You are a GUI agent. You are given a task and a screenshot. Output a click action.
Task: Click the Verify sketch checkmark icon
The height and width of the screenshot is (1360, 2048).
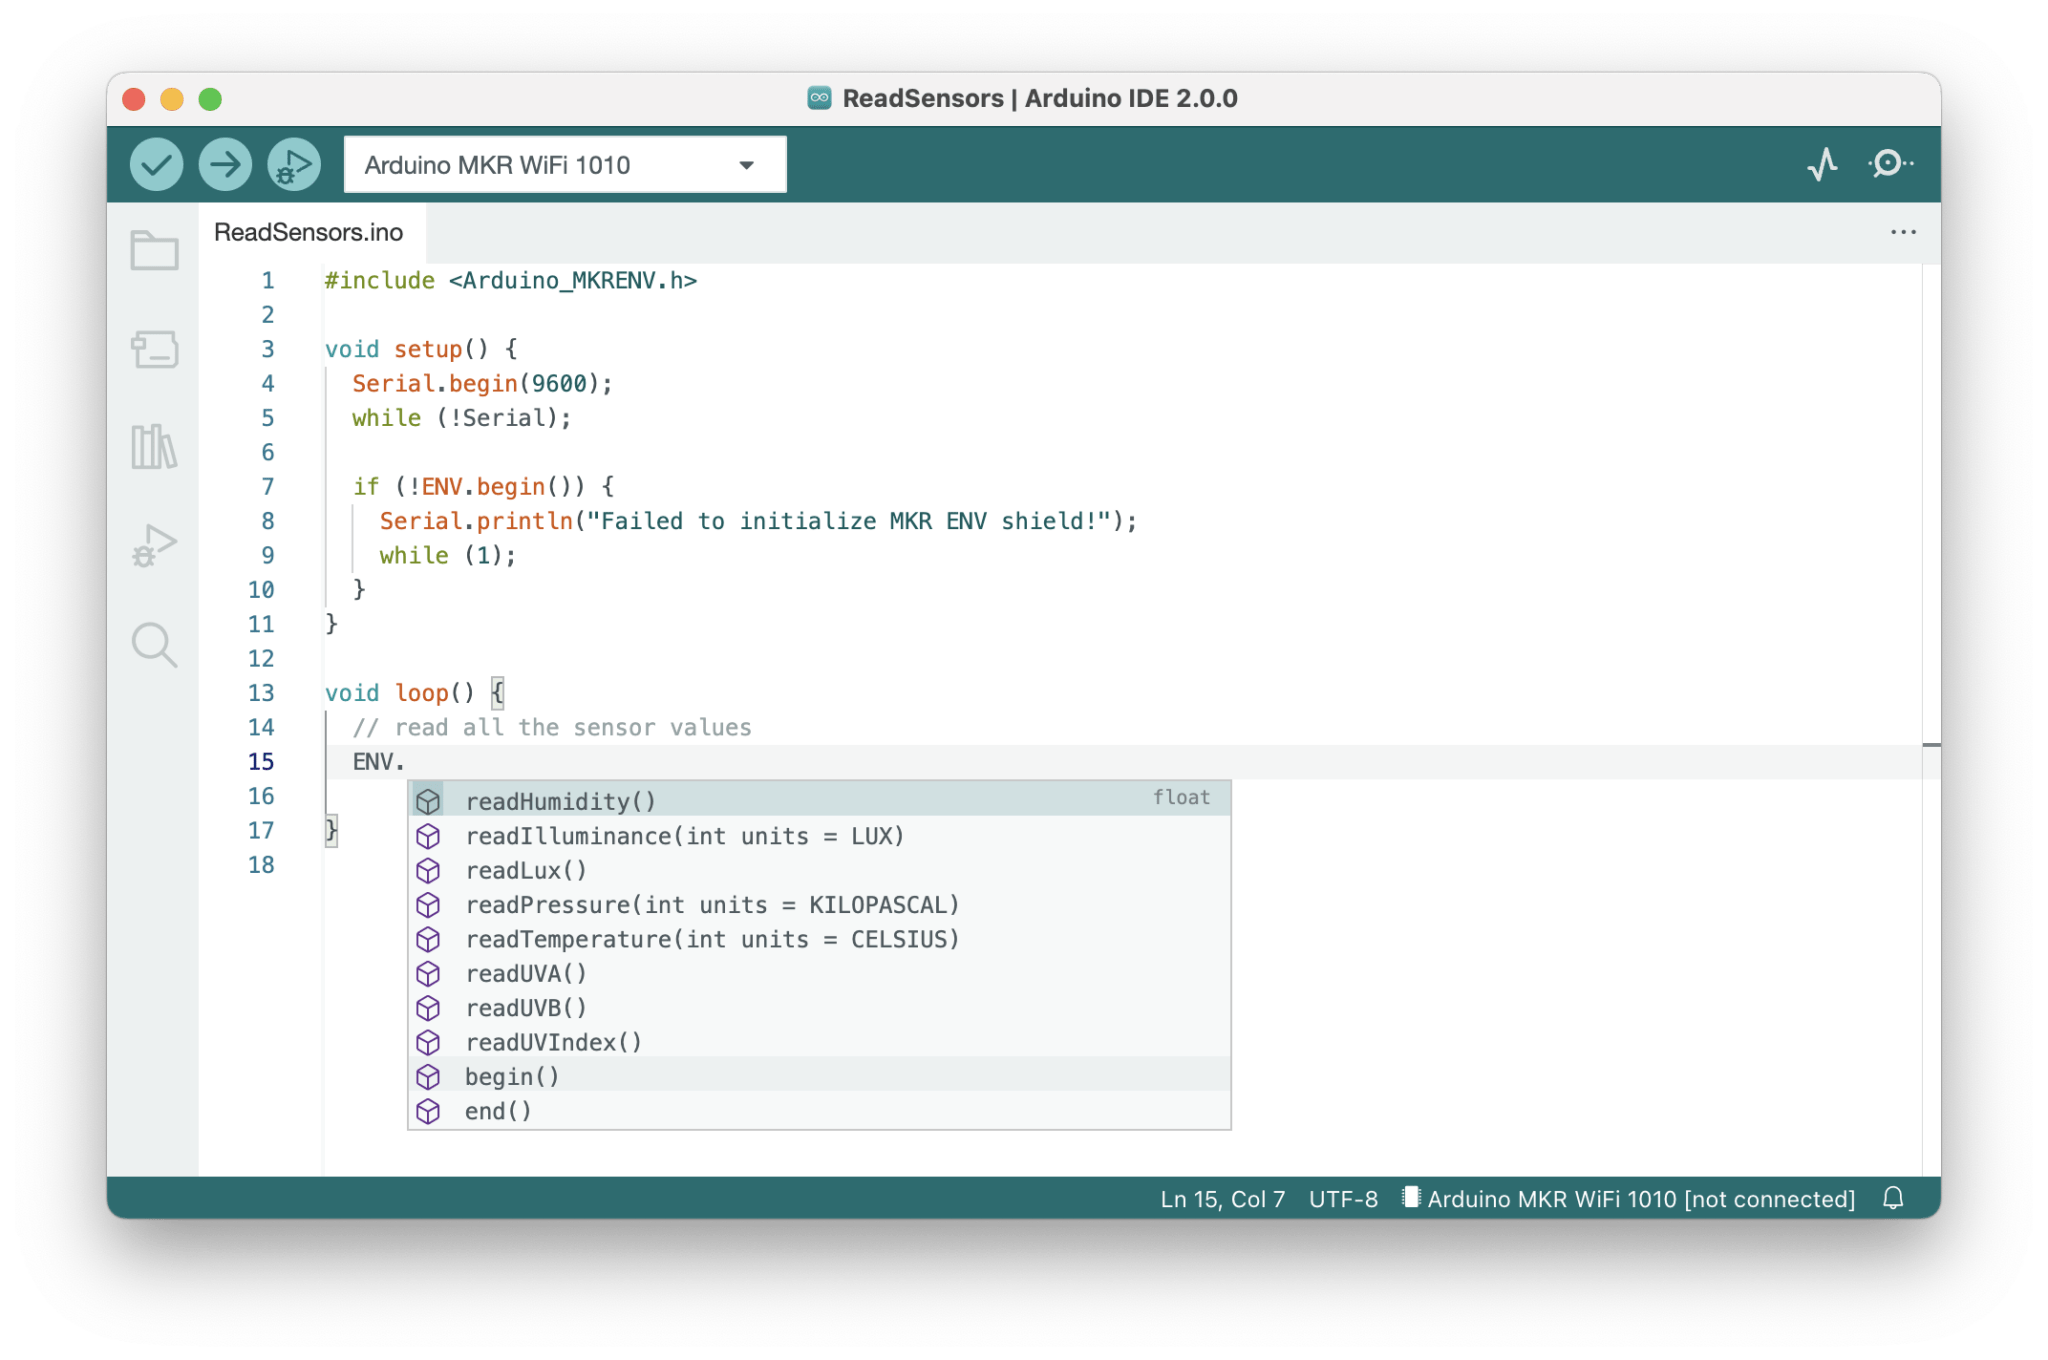pyautogui.click(x=157, y=163)
